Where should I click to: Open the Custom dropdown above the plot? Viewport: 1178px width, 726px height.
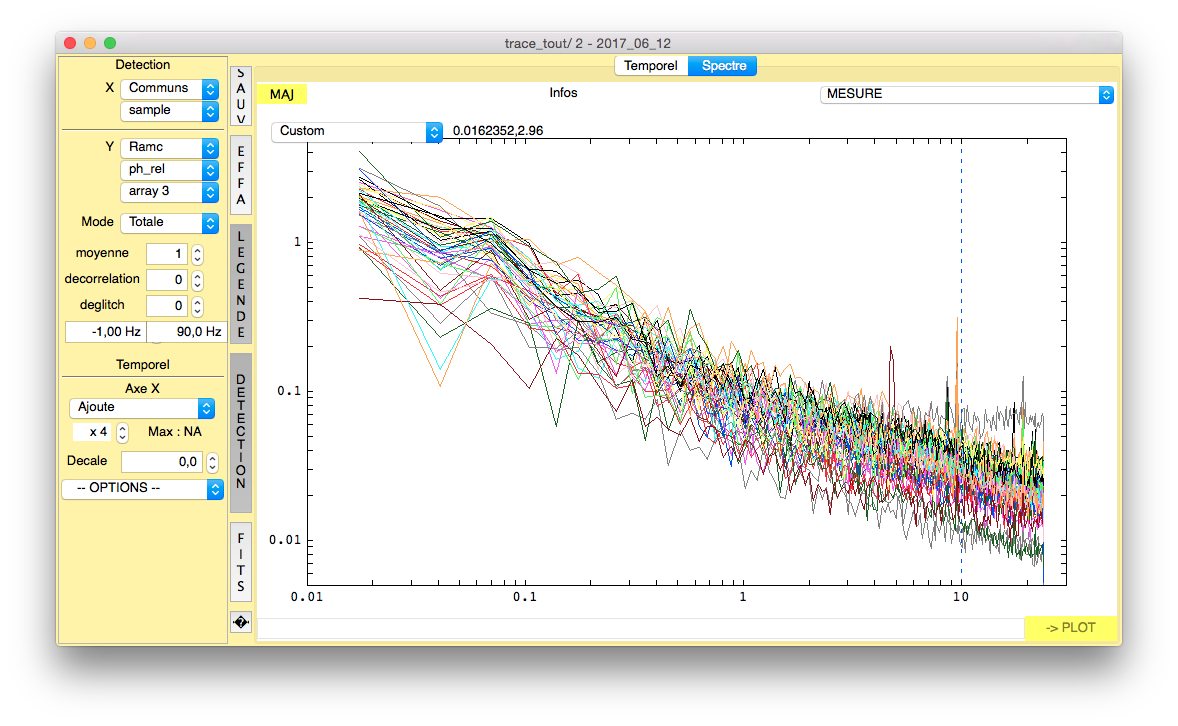tap(356, 131)
